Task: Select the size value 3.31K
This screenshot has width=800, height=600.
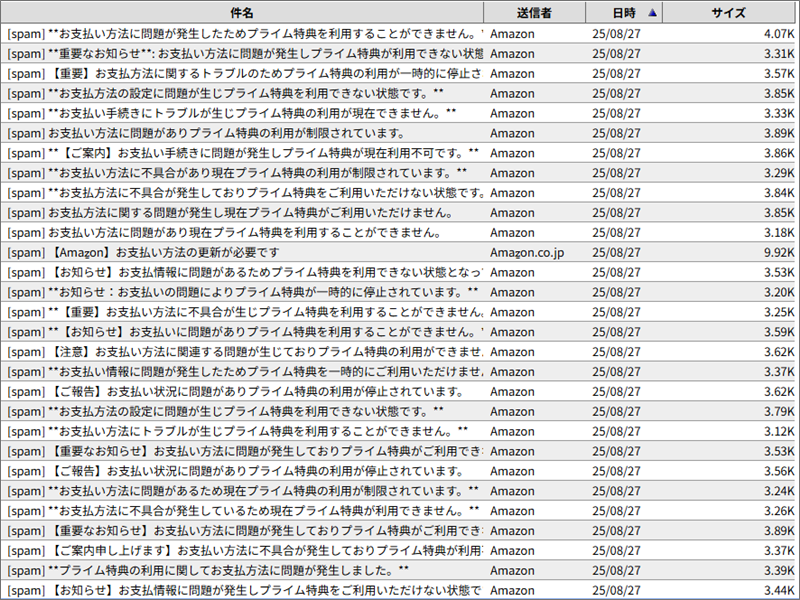Action: click(779, 54)
